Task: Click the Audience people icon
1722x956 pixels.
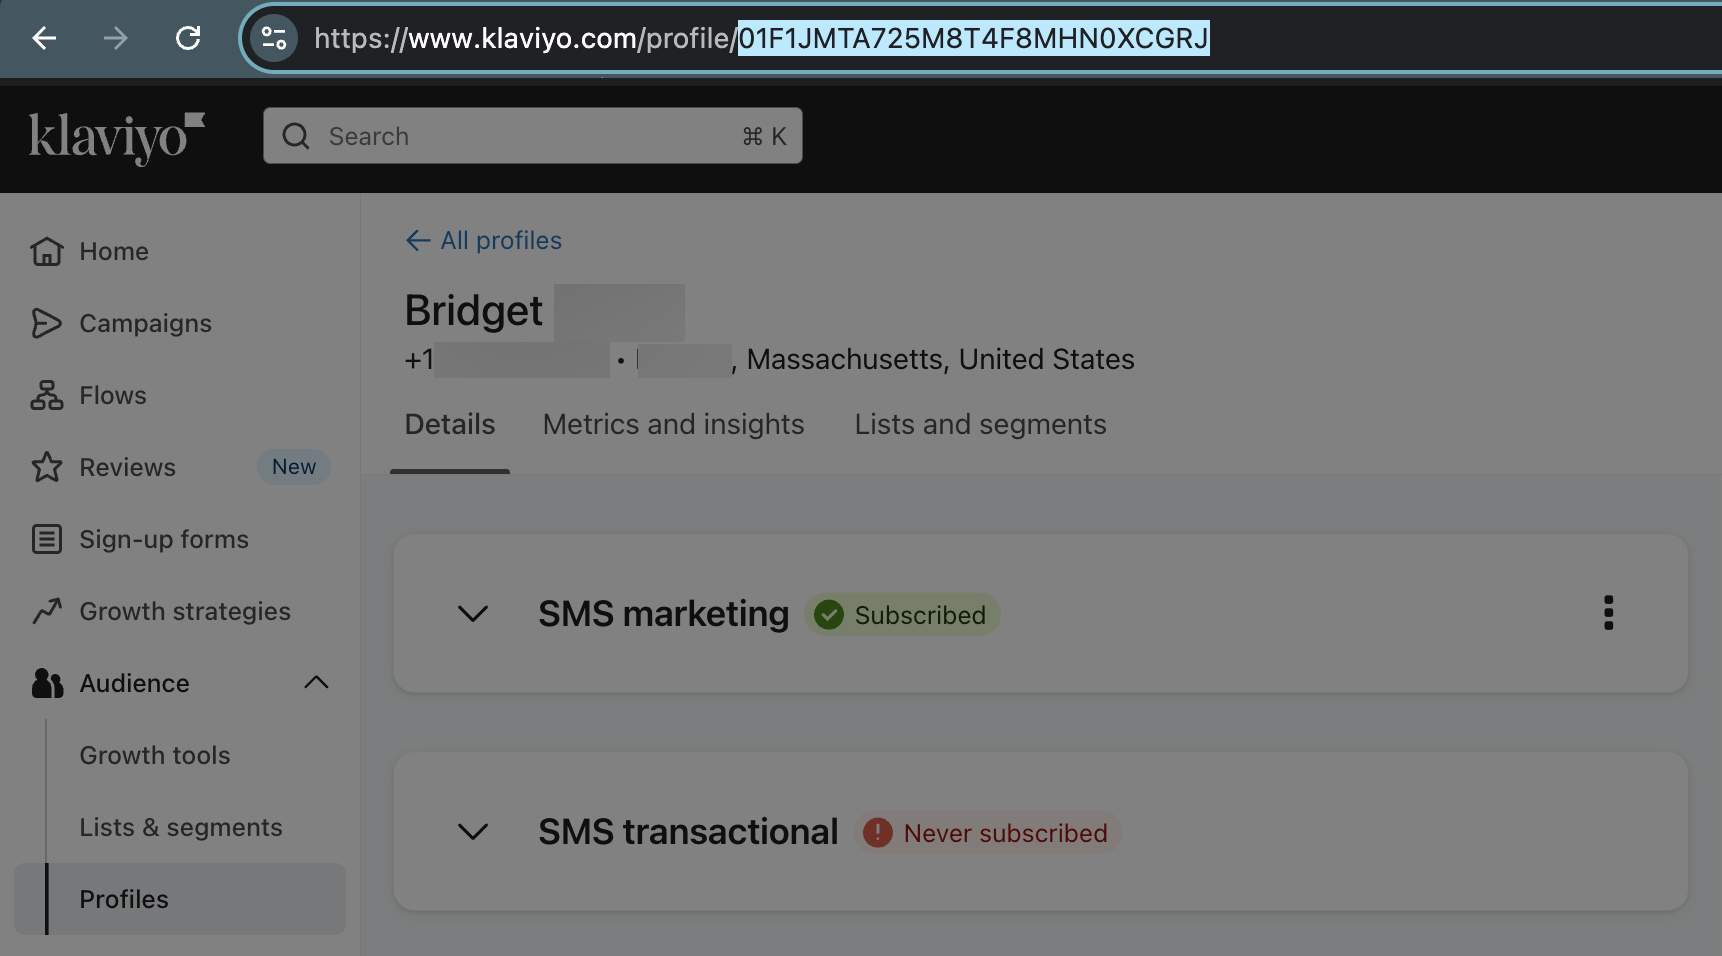Action: coord(46,683)
